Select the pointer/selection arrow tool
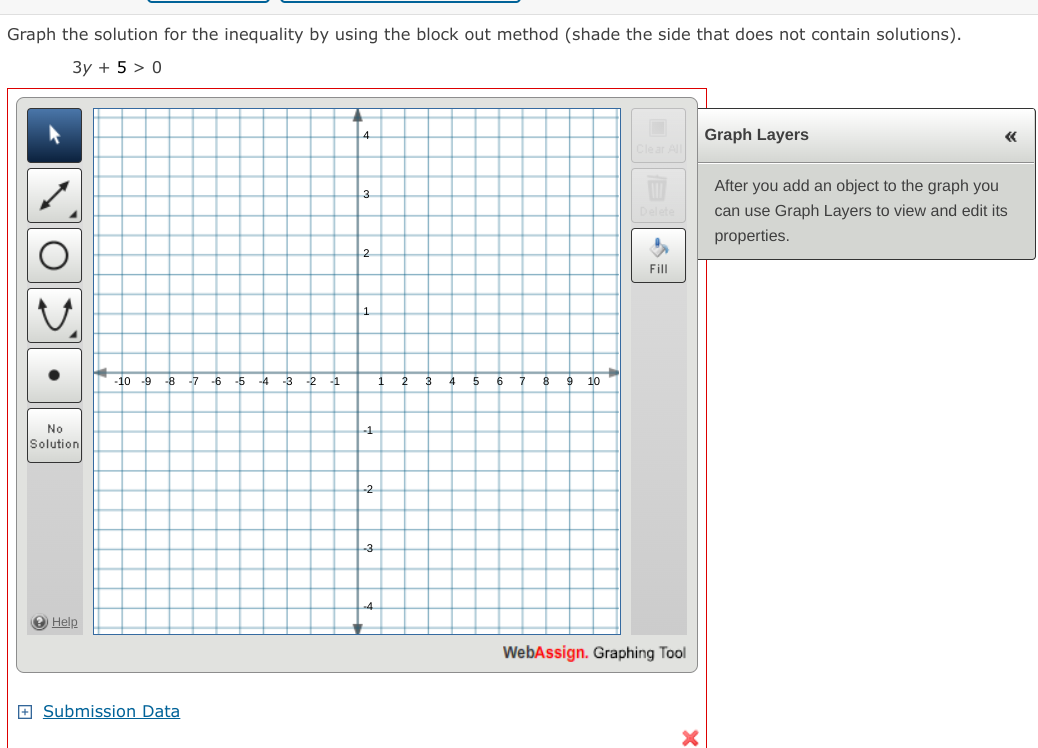Screen dimensions: 1038x748 click(54, 134)
